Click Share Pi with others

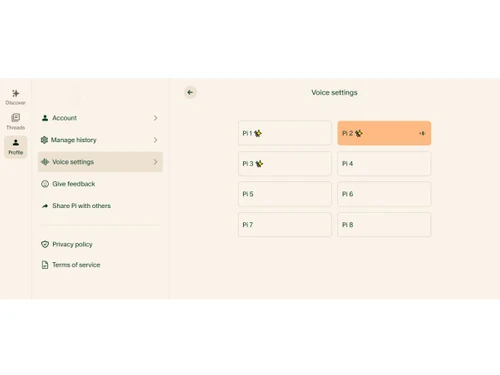point(81,206)
